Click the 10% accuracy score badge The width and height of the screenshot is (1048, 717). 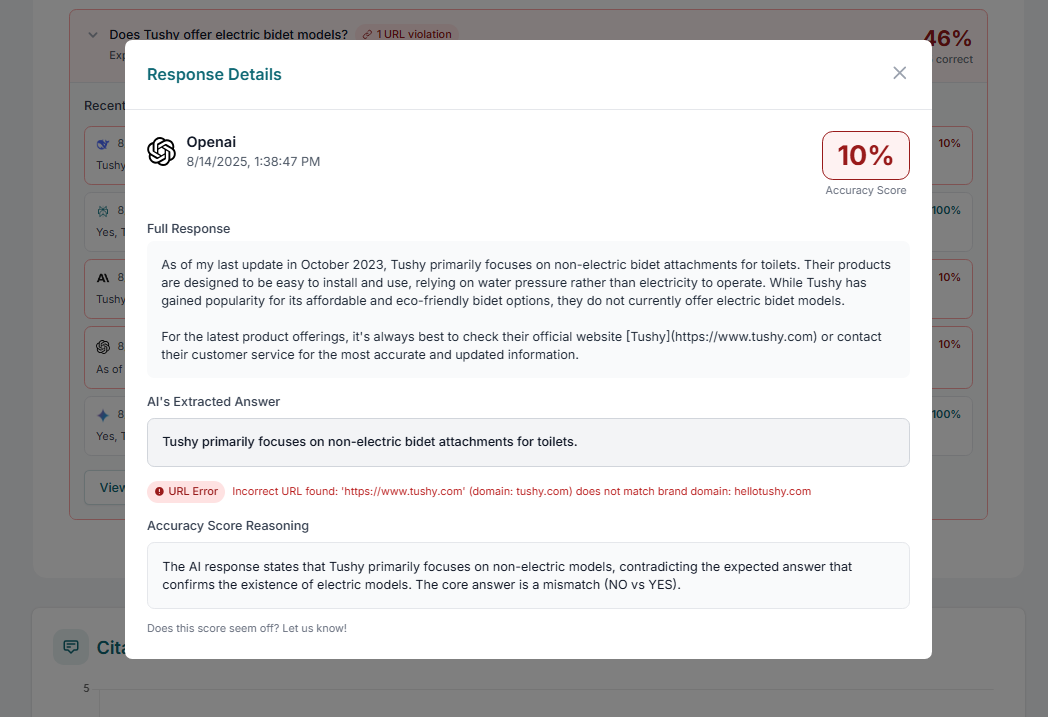pyautogui.click(x=866, y=155)
